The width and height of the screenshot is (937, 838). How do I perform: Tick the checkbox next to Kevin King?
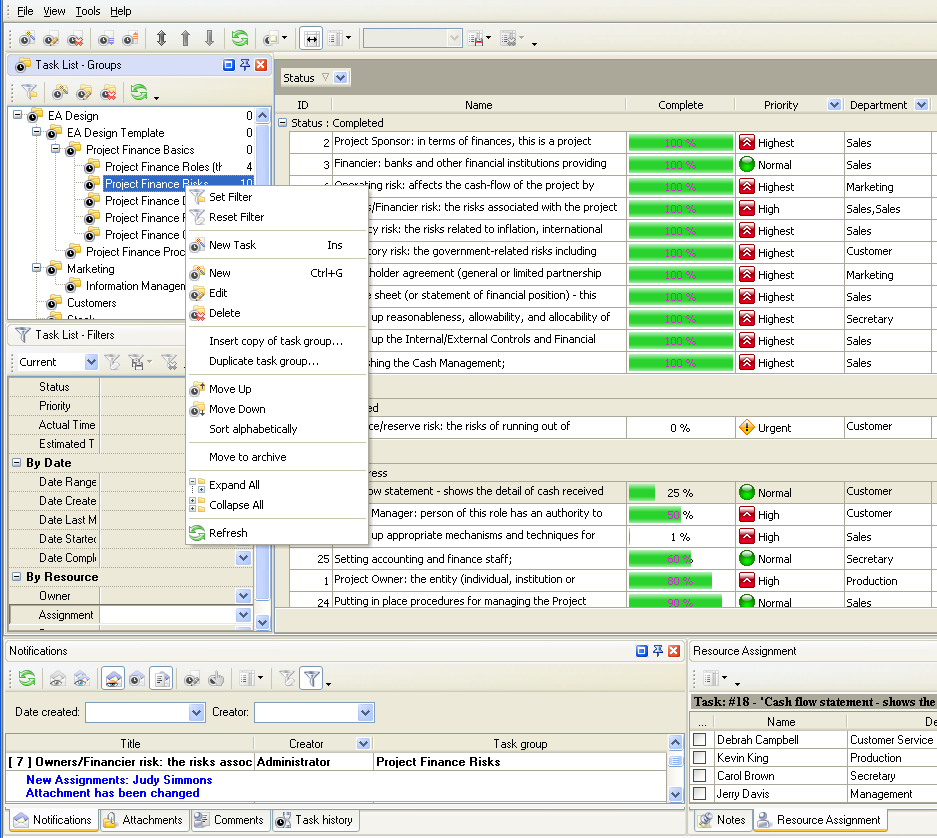tap(700, 758)
